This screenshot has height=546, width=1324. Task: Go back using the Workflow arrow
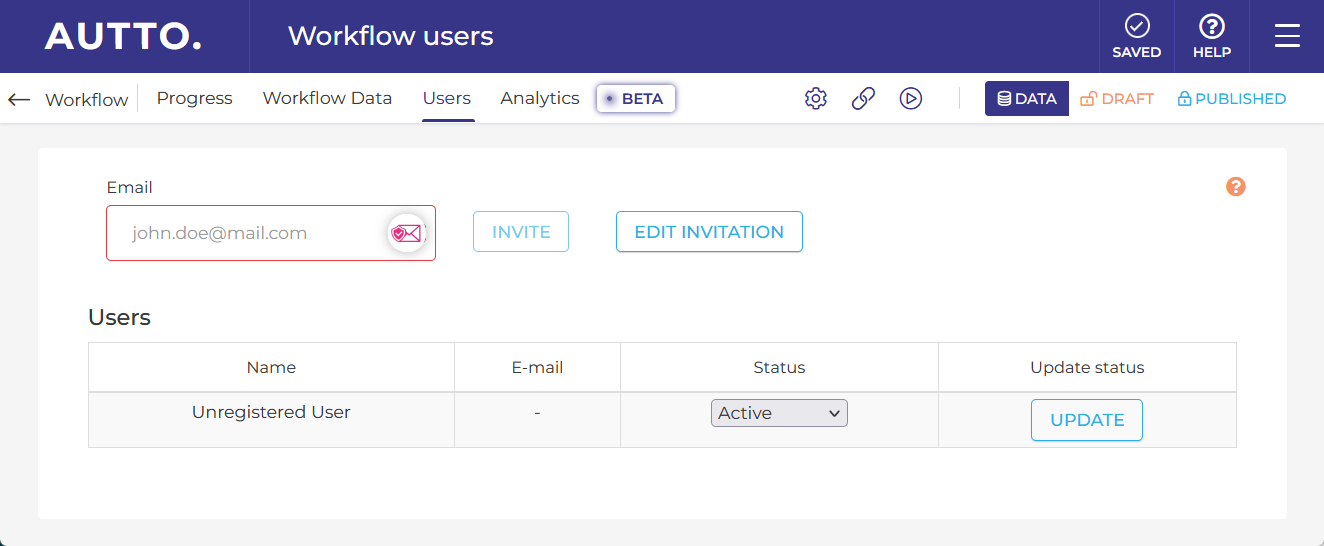pos(19,99)
